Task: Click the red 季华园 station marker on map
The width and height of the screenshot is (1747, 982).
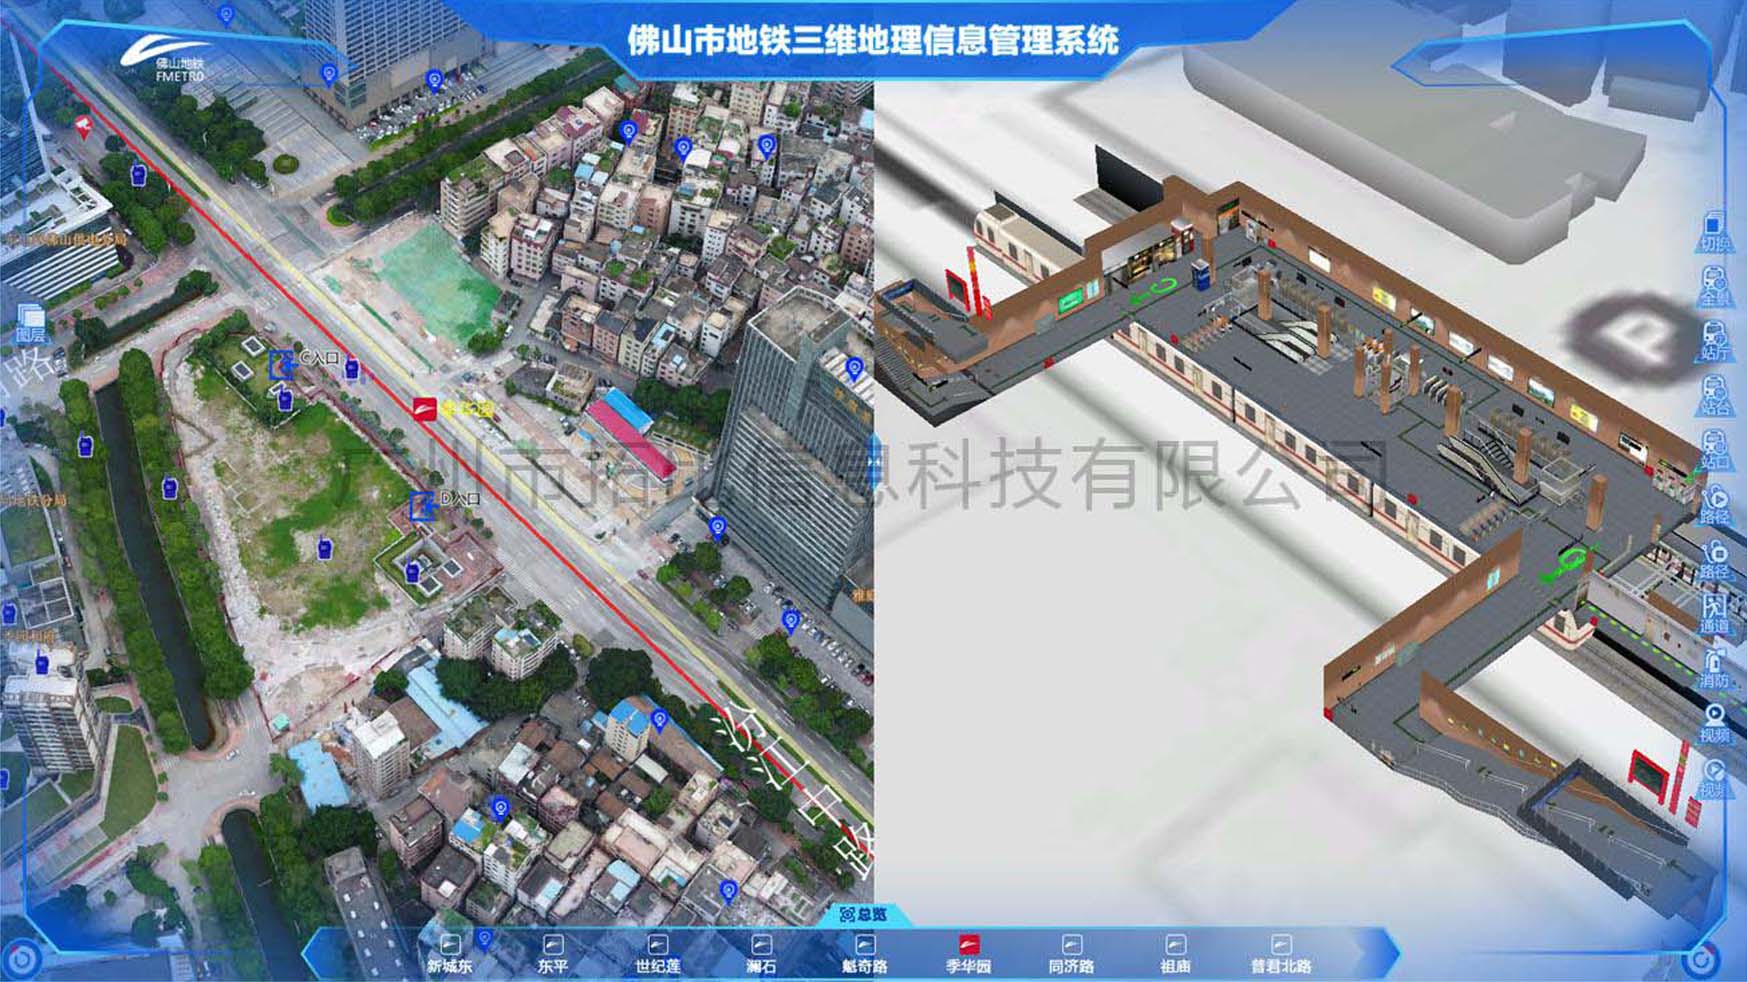Action: click(425, 409)
